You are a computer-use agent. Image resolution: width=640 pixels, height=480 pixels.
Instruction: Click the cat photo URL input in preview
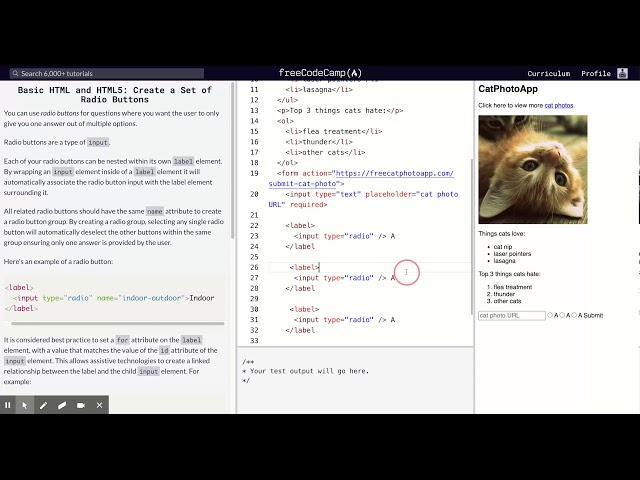pyautogui.click(x=512, y=316)
